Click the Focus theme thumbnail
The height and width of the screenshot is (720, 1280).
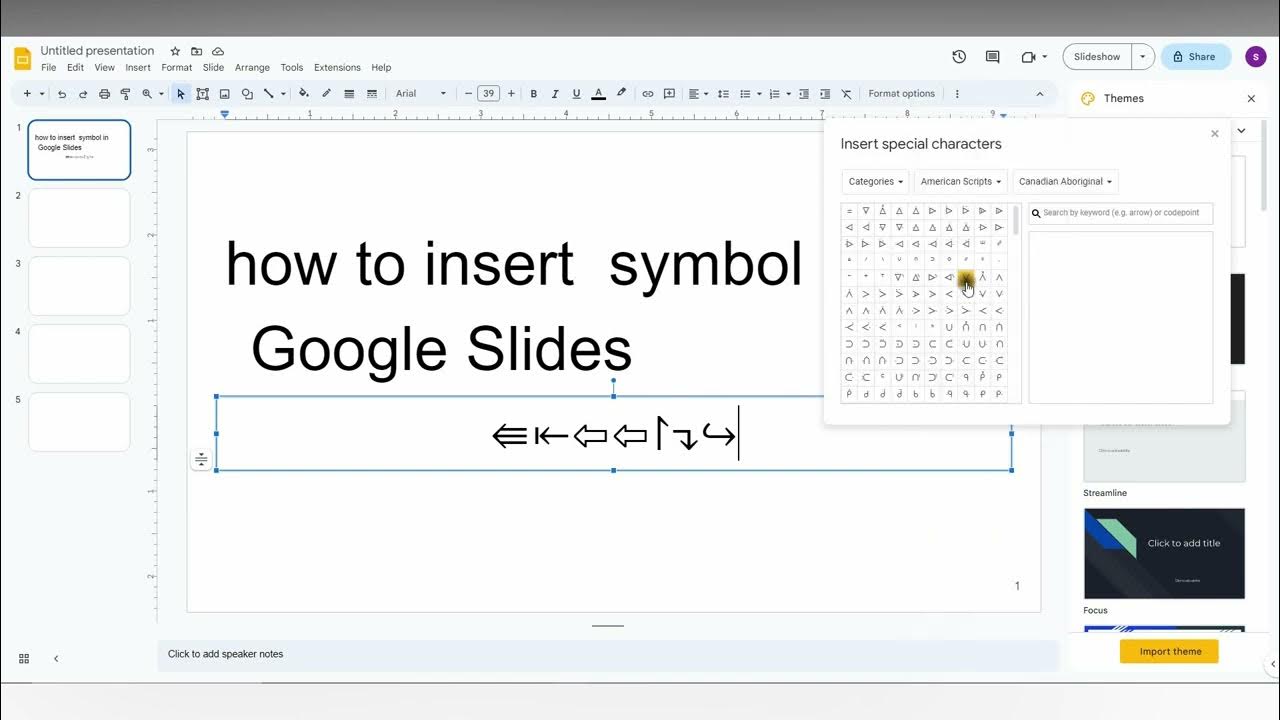1164,553
